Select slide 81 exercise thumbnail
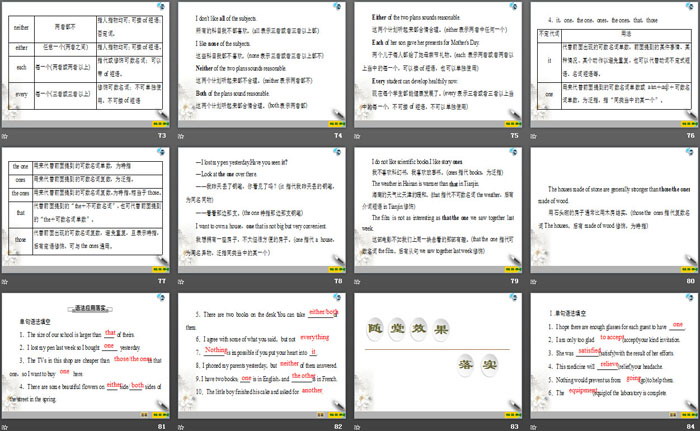The width and height of the screenshot is (700, 431). pos(86,356)
